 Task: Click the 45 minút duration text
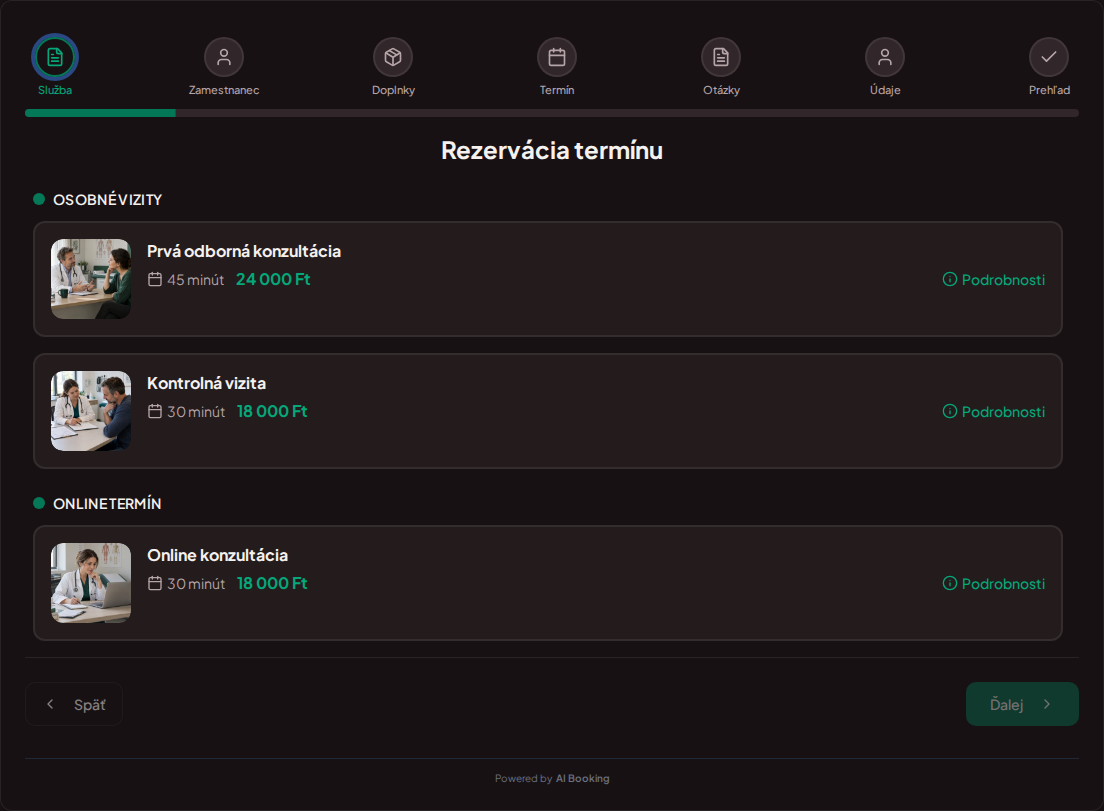[196, 280]
